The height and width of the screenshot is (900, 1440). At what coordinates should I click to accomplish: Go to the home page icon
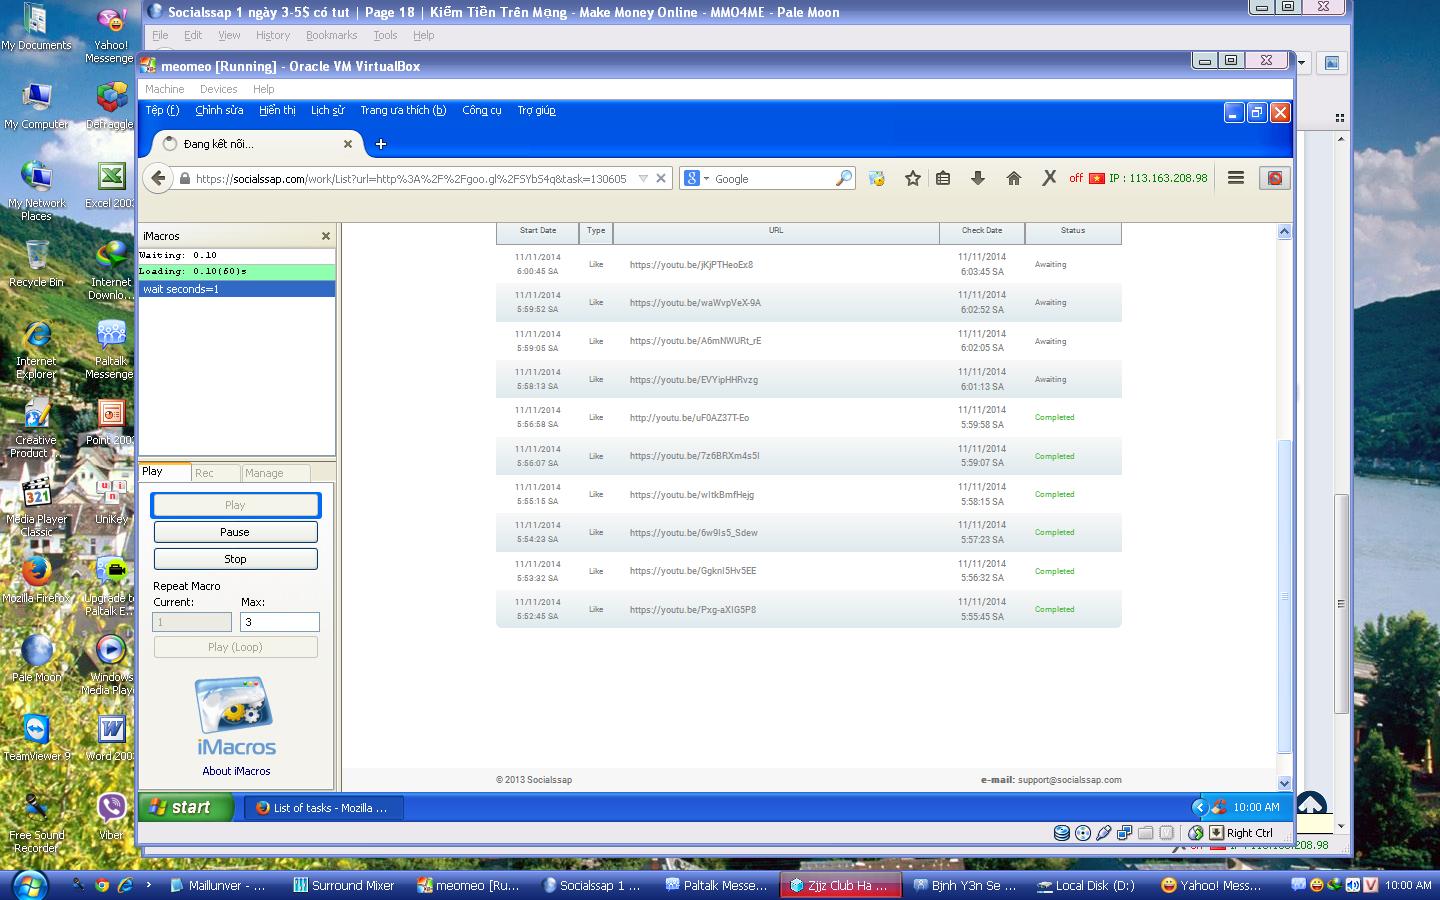[1013, 178]
